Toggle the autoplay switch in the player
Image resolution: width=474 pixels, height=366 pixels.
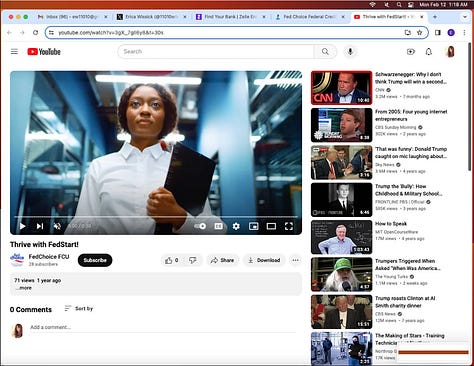tap(200, 226)
